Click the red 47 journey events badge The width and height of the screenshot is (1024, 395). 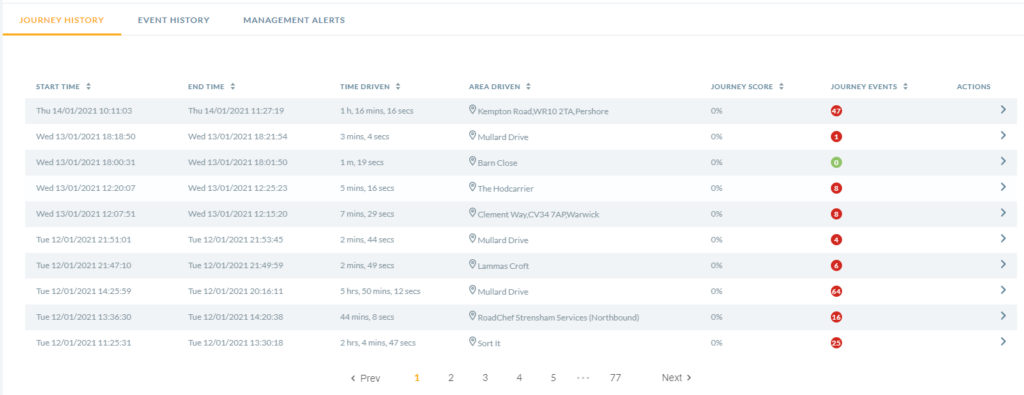(x=836, y=111)
